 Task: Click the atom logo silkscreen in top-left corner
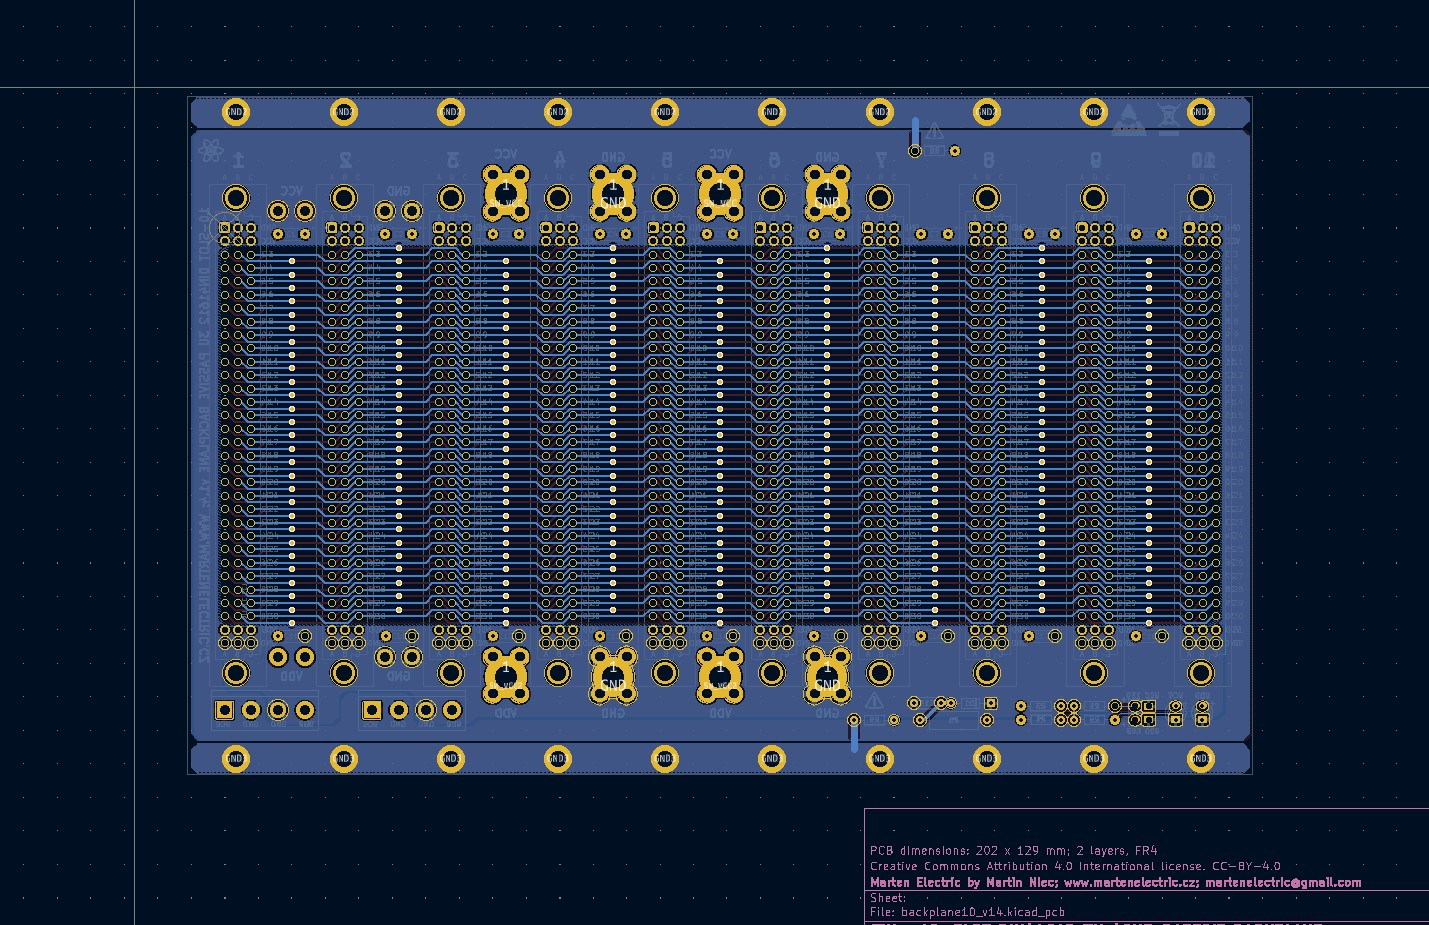tap(209, 149)
